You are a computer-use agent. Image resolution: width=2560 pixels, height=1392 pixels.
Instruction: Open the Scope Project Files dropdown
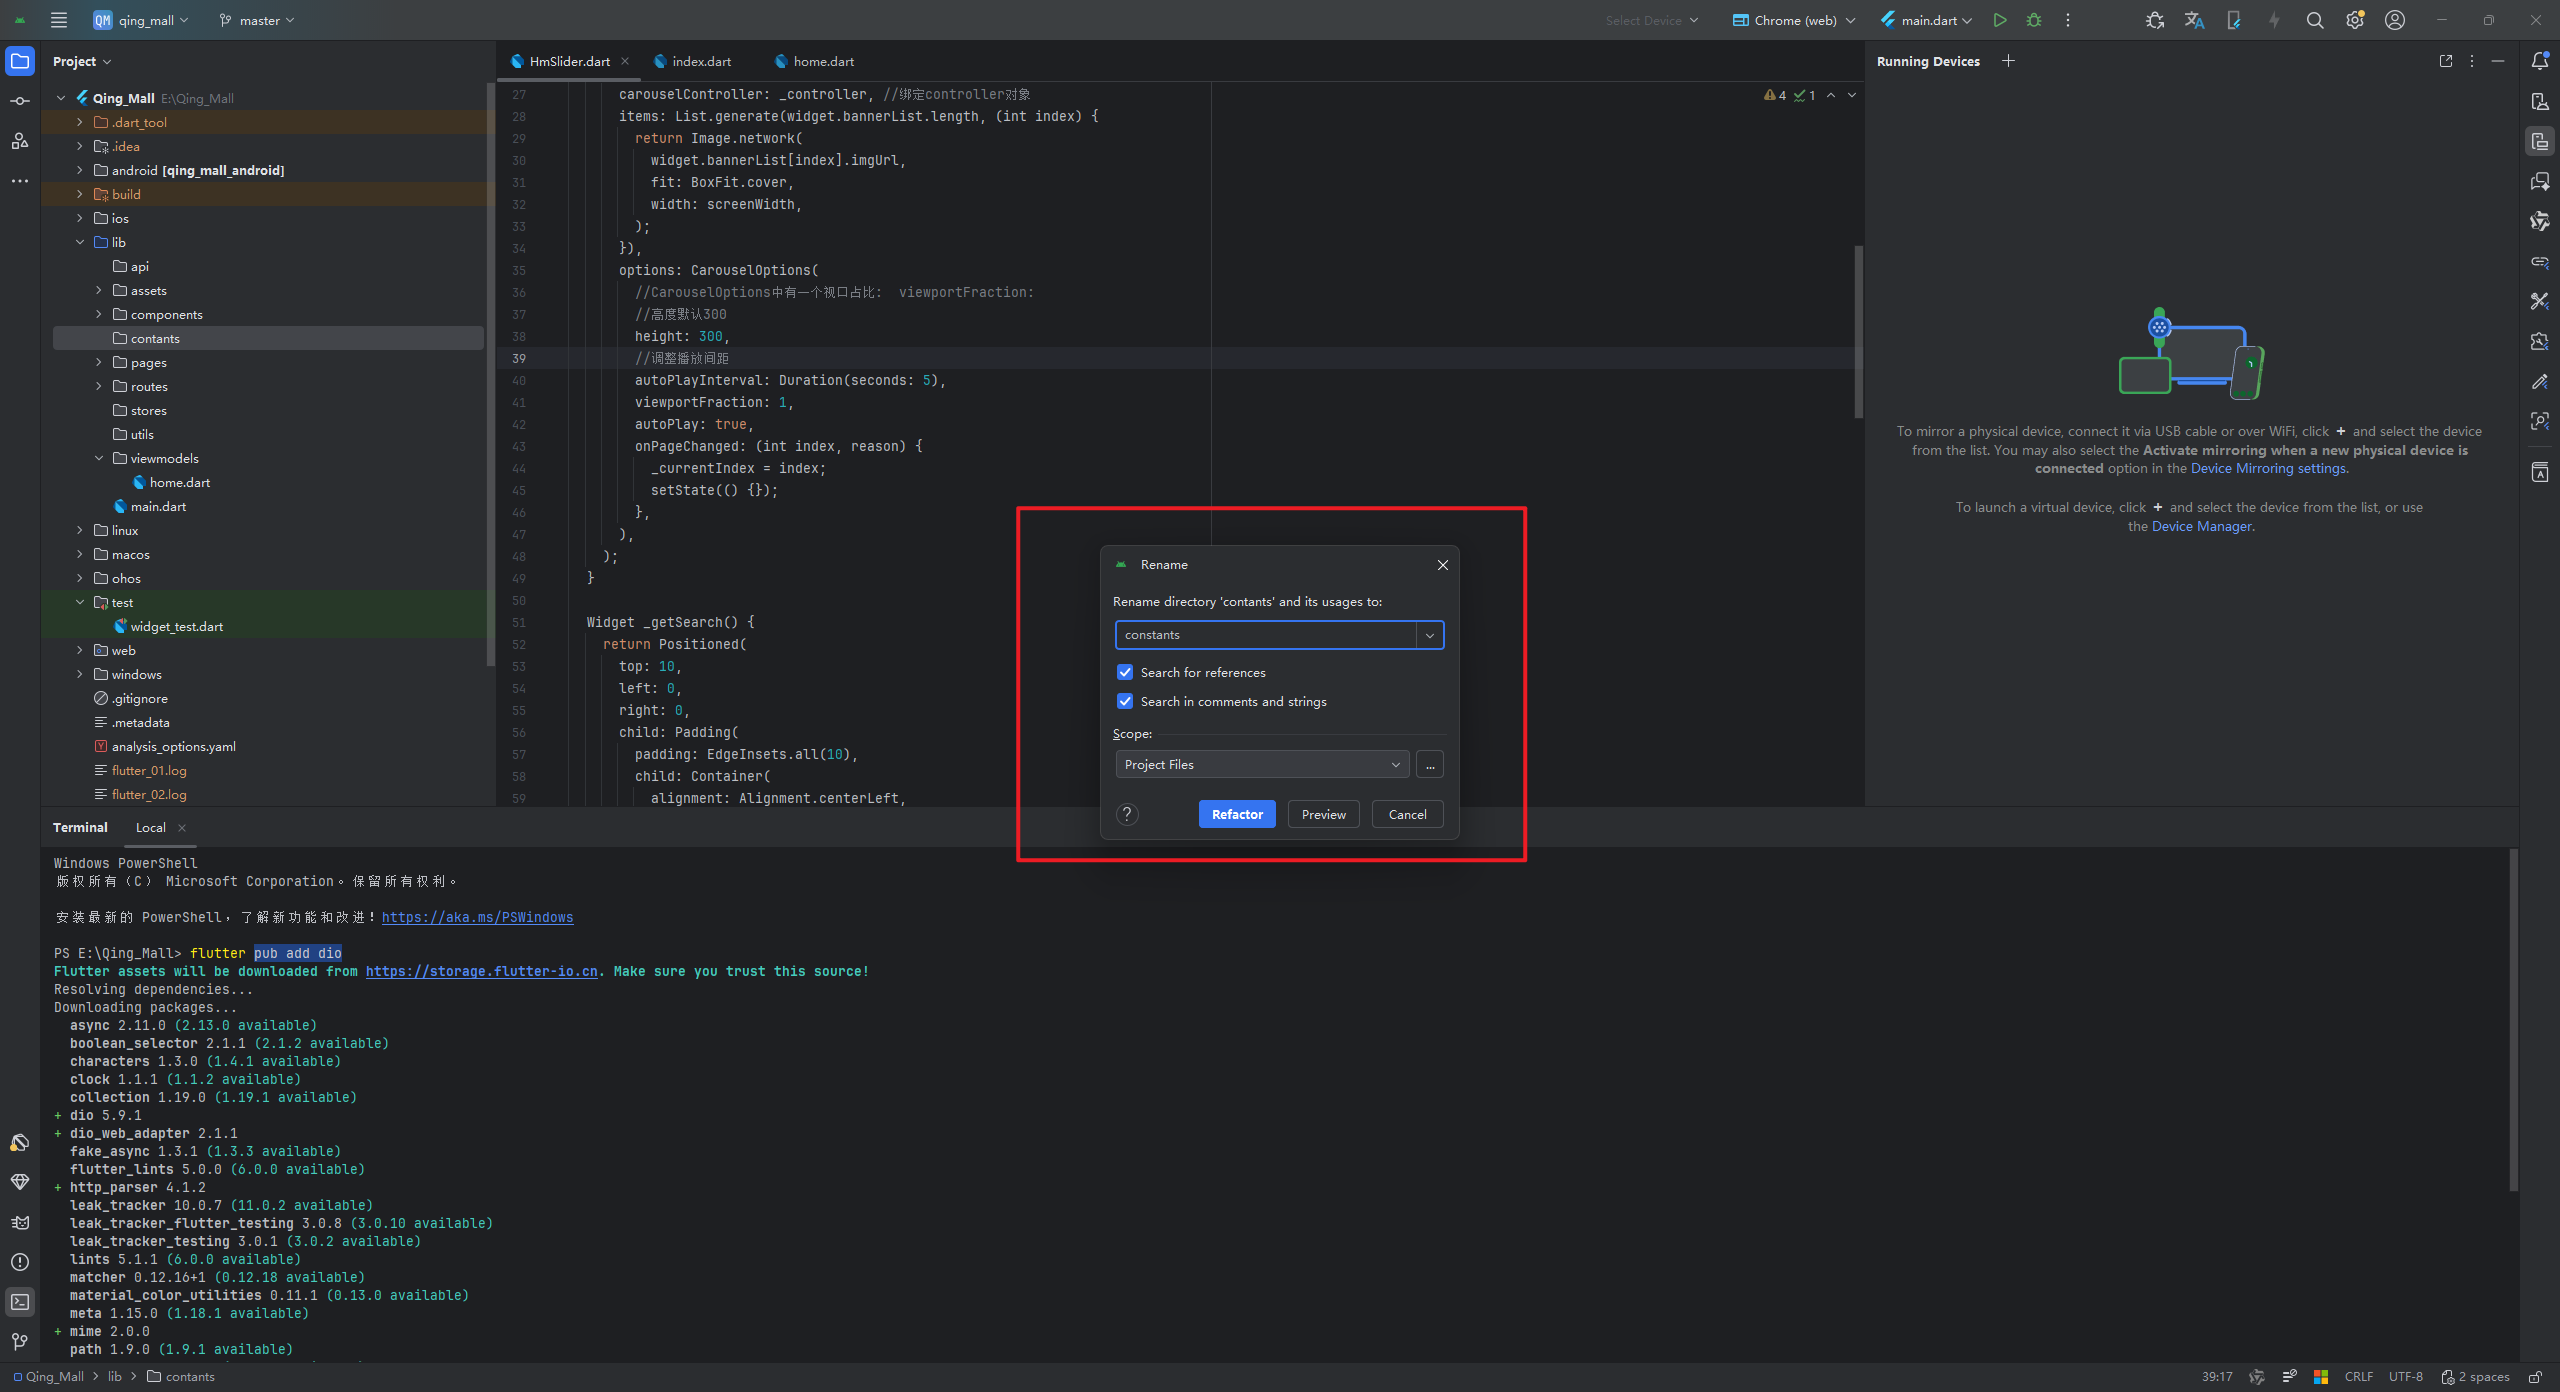pos(1261,764)
